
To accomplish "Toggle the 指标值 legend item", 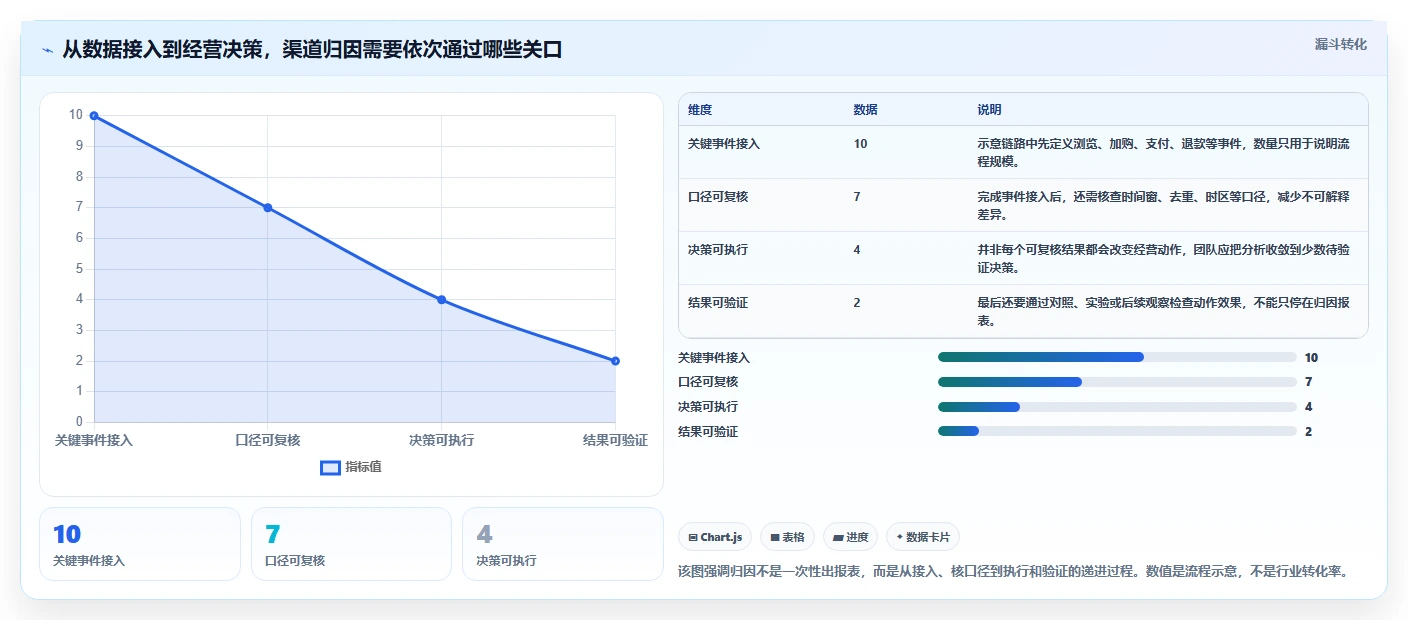I will (351, 467).
